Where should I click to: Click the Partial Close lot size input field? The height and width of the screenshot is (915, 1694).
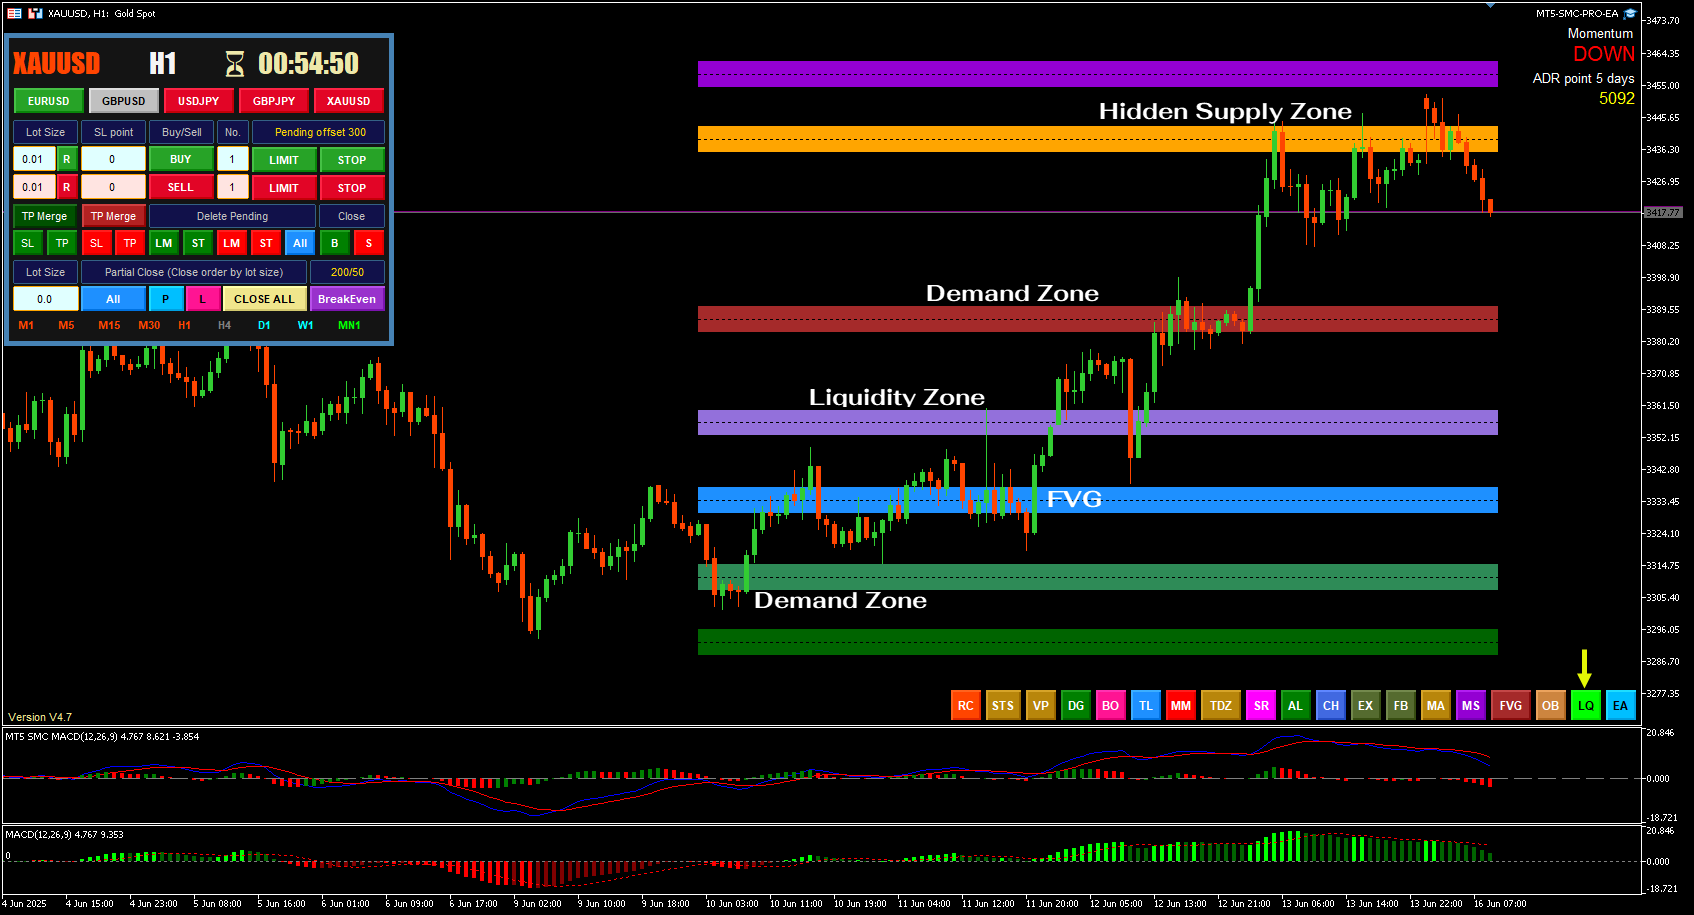pyautogui.click(x=45, y=299)
